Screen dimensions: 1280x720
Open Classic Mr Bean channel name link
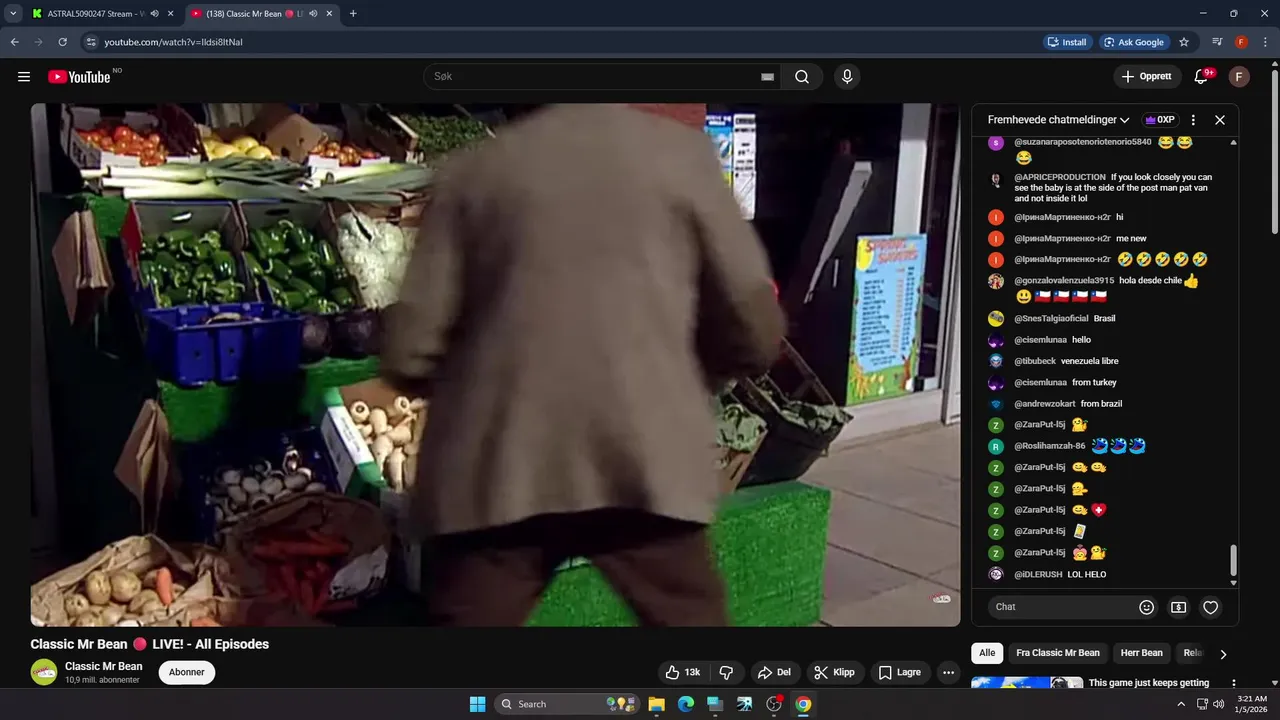[x=104, y=666]
